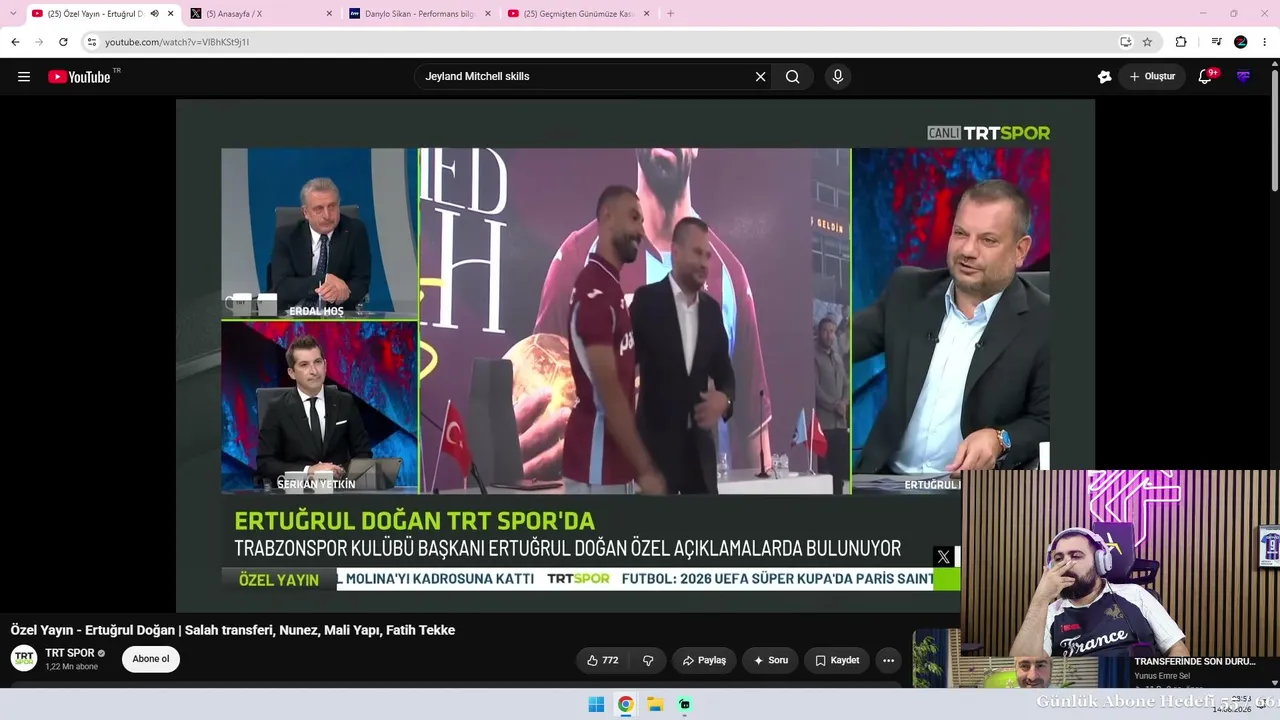This screenshot has height=720, width=1280.
Task: Bookmark this page with the star
Action: pyautogui.click(x=1147, y=42)
